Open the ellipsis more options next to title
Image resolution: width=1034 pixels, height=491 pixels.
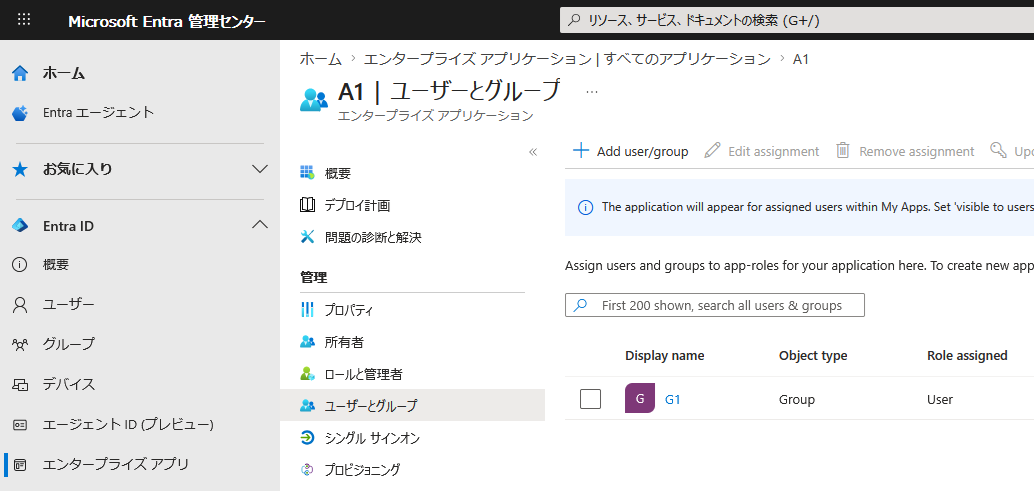click(x=592, y=92)
